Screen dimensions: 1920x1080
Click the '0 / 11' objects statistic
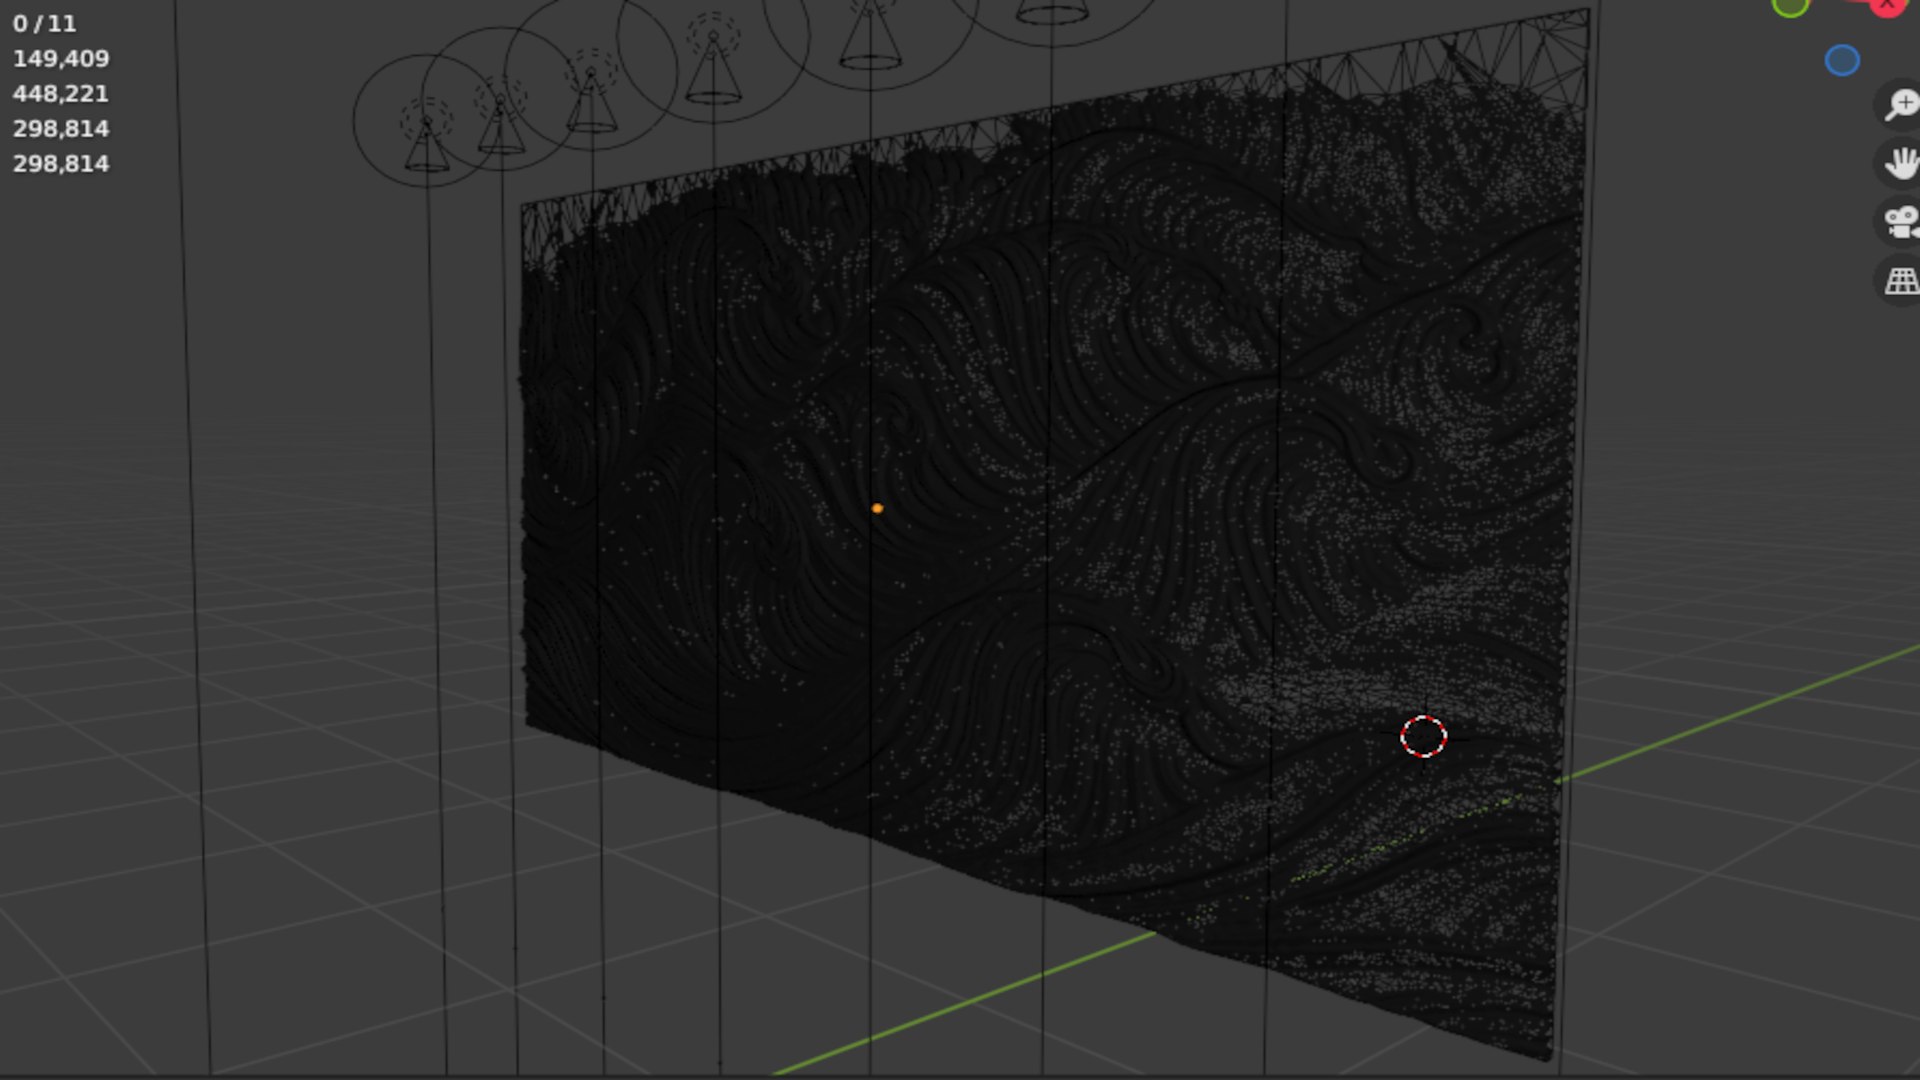click(x=44, y=24)
